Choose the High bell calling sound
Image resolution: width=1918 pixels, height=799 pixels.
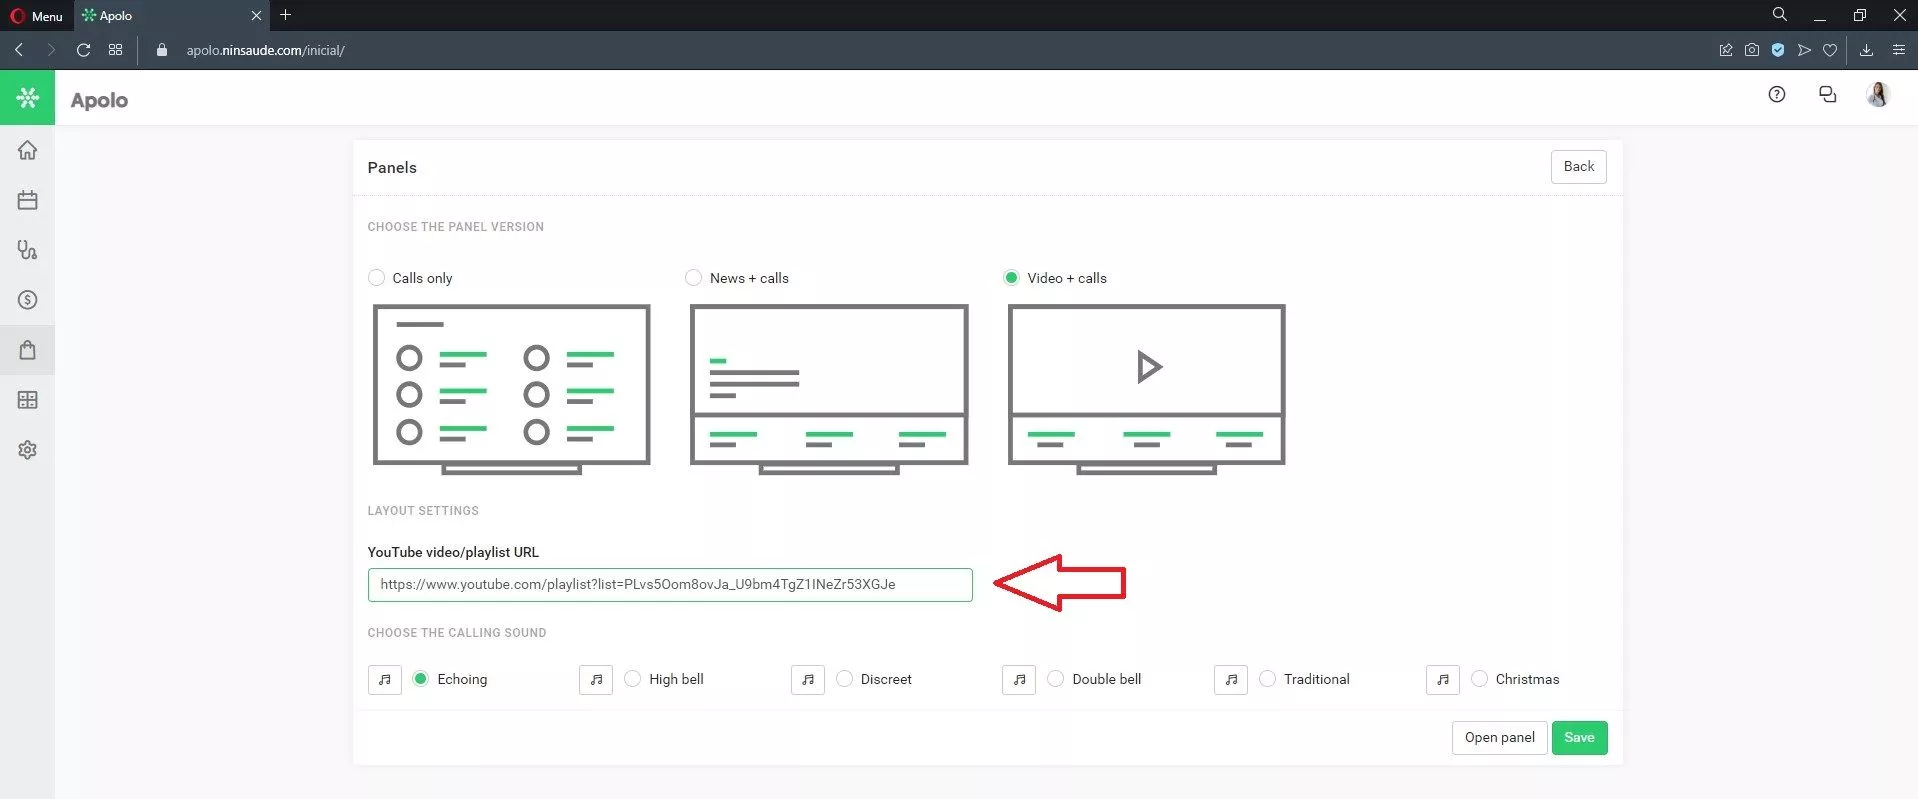632,679
